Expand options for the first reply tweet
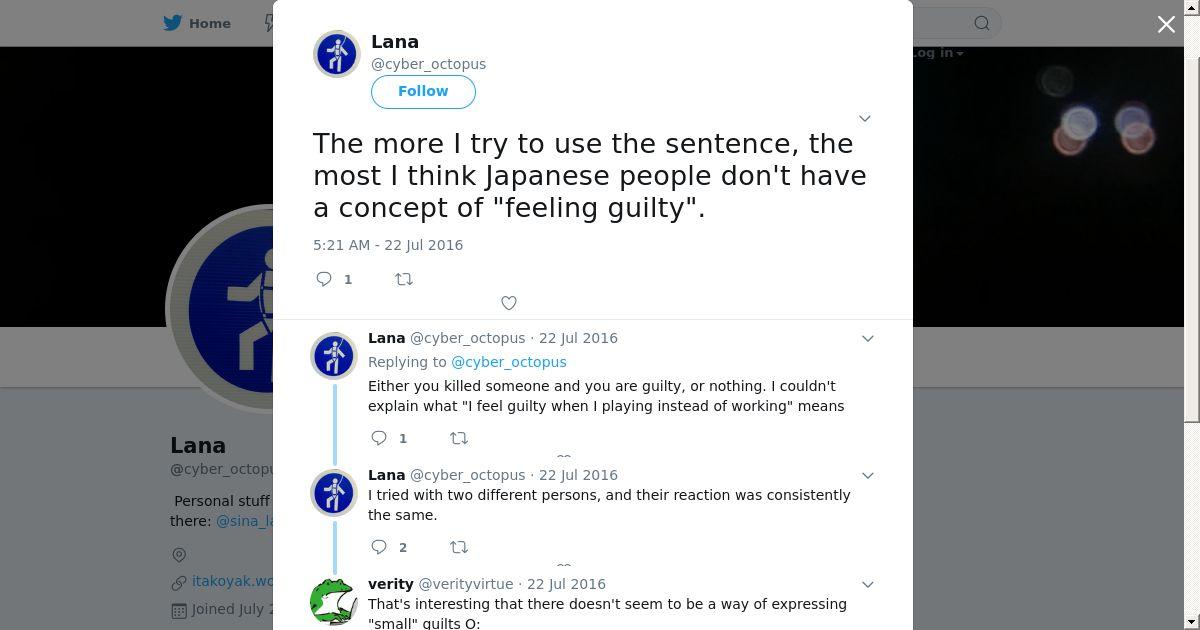 [x=868, y=338]
